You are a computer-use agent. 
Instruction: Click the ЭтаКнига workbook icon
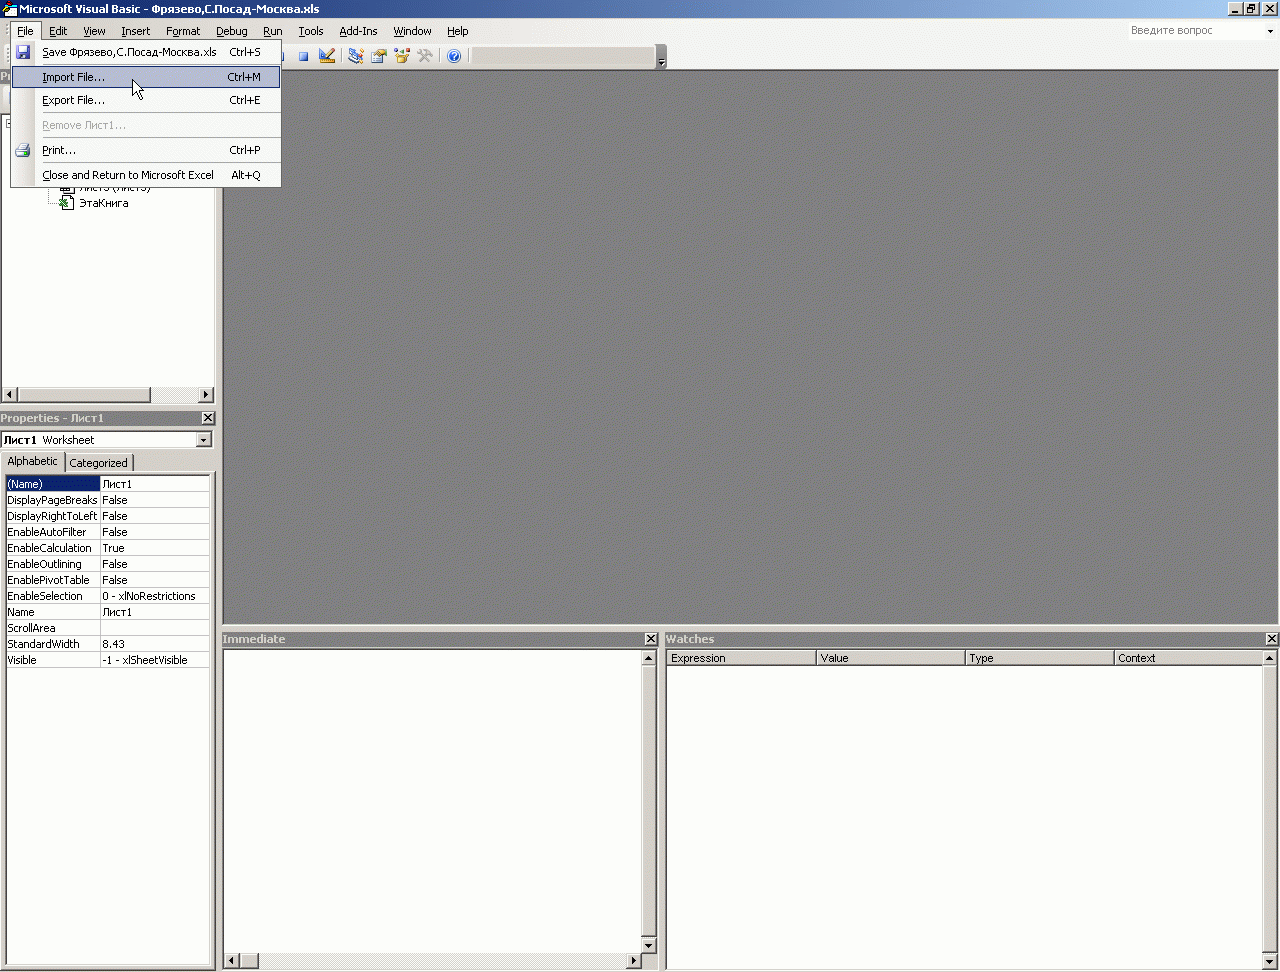pos(67,203)
